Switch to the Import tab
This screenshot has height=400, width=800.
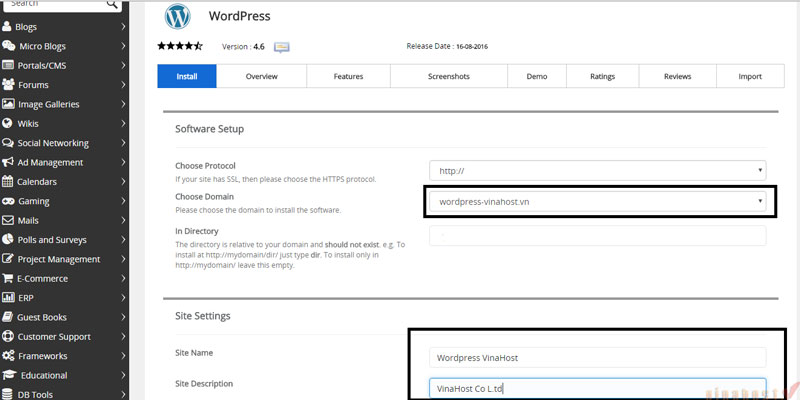[x=750, y=76]
